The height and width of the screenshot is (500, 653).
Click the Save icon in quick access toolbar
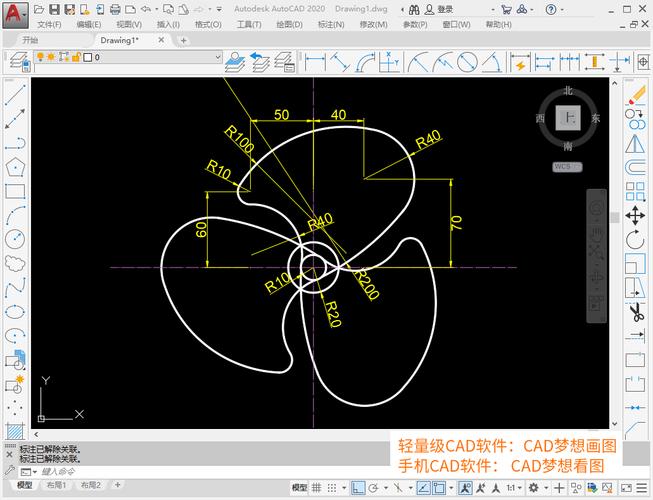coord(55,9)
